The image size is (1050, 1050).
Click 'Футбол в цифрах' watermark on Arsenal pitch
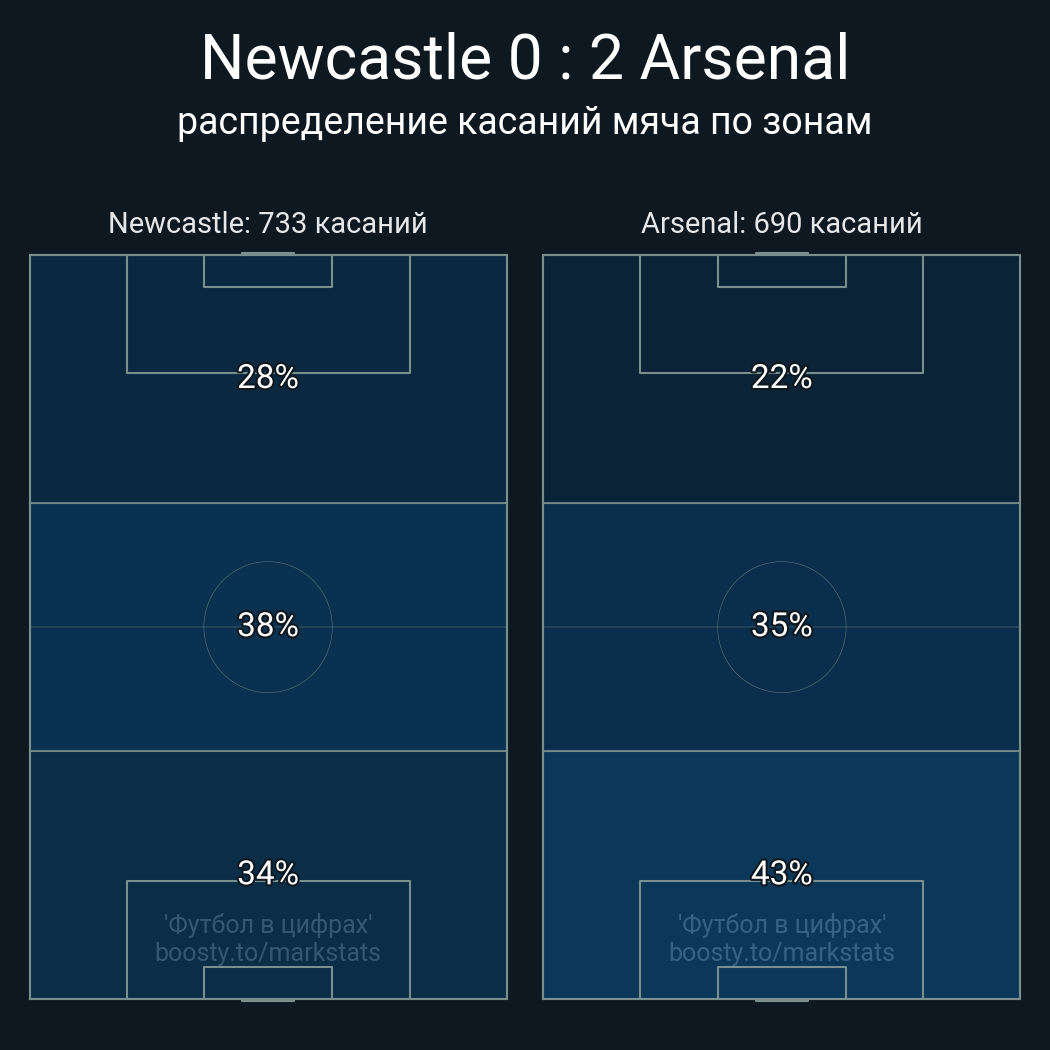781,924
